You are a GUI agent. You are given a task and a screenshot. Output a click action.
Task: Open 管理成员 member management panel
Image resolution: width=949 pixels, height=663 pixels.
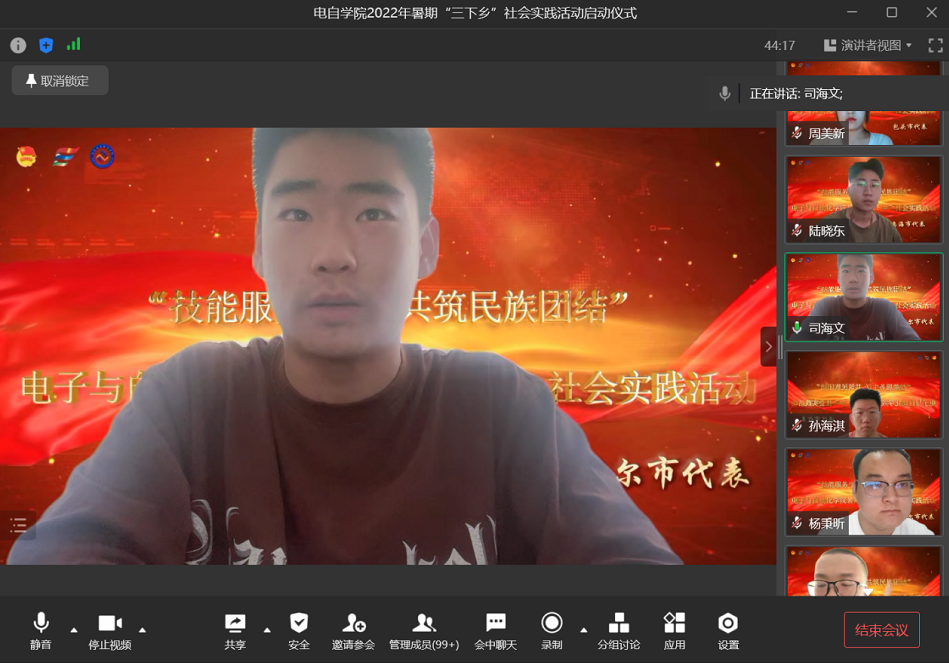click(x=424, y=631)
